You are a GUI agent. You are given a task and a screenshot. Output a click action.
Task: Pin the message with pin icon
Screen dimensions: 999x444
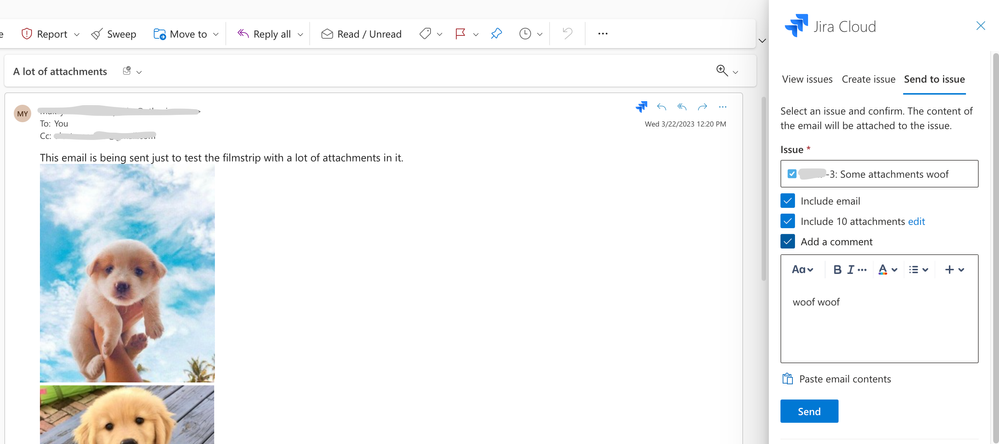(496, 34)
